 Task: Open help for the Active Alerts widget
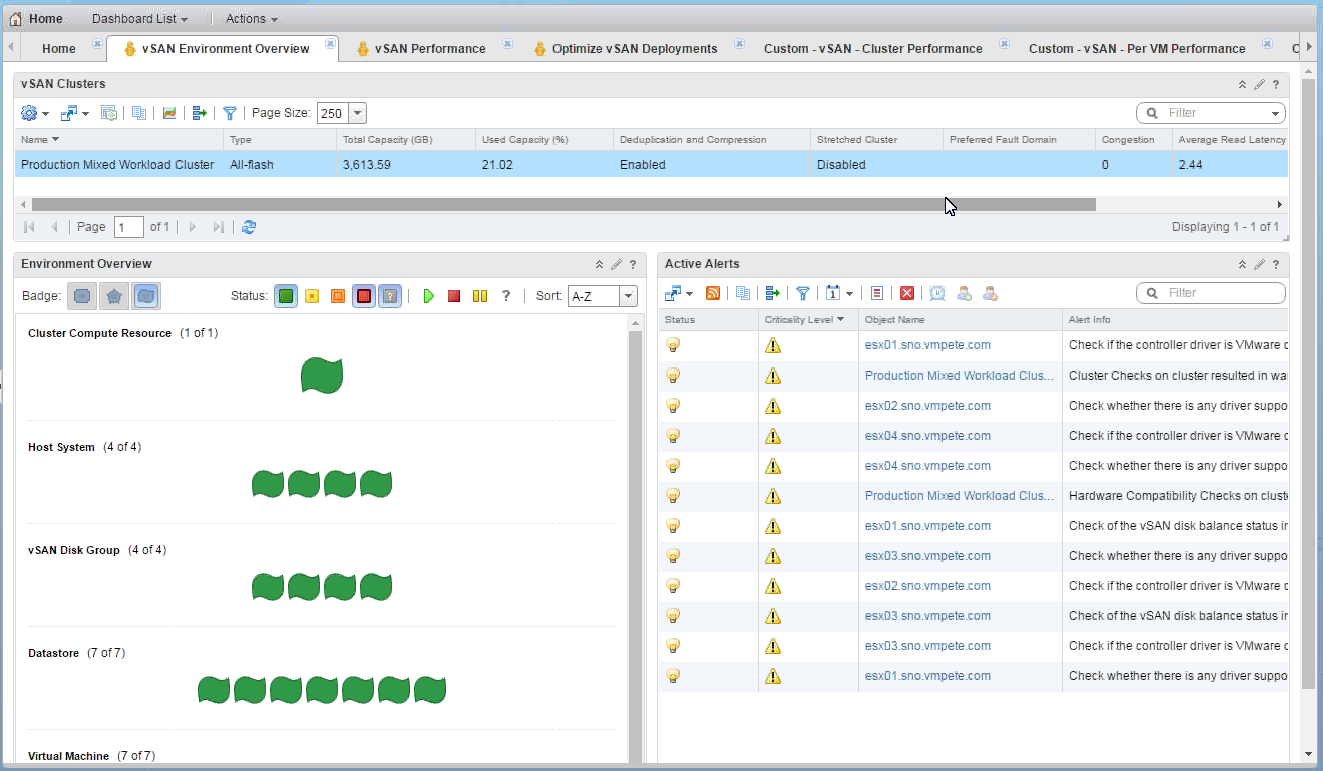pos(1276,264)
